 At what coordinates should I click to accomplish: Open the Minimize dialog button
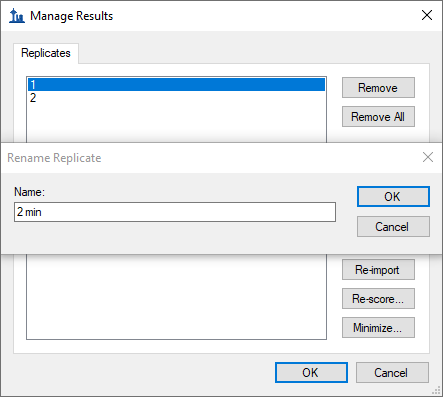tap(378, 328)
